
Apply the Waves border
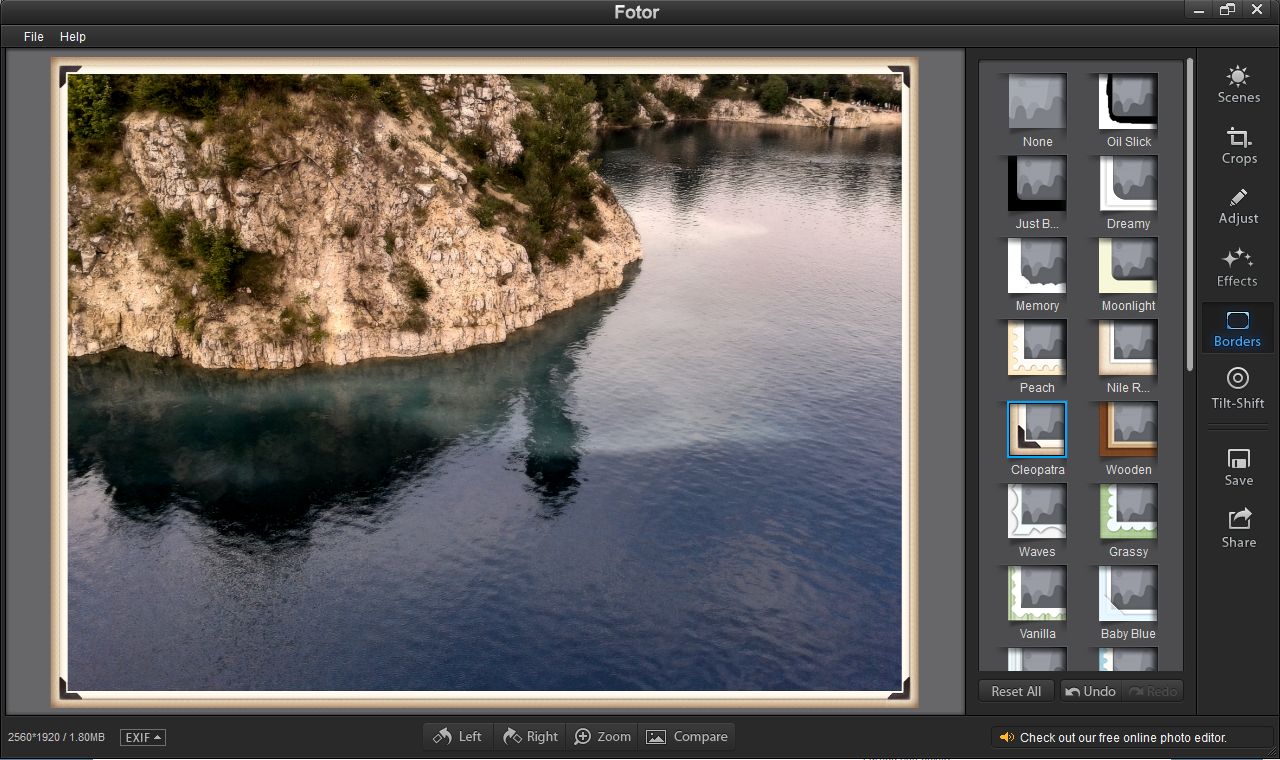click(1037, 512)
